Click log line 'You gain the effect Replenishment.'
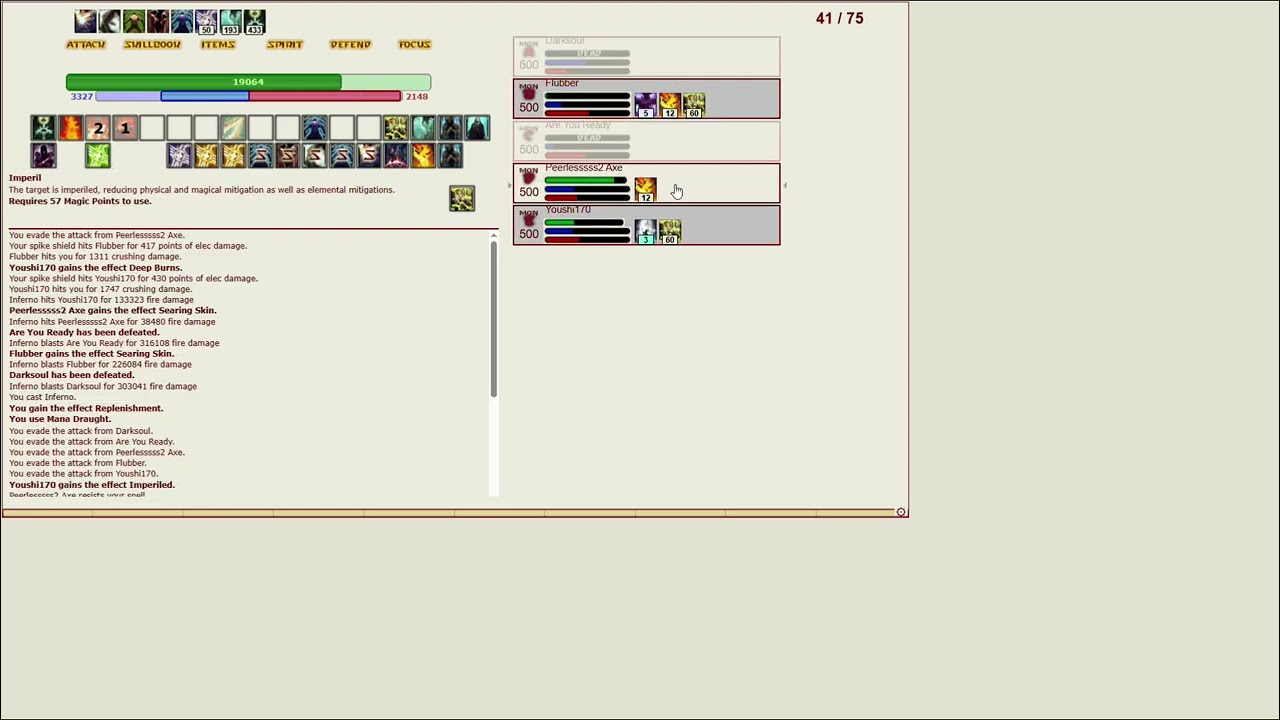Viewport: 1280px width, 720px height. (x=86, y=408)
